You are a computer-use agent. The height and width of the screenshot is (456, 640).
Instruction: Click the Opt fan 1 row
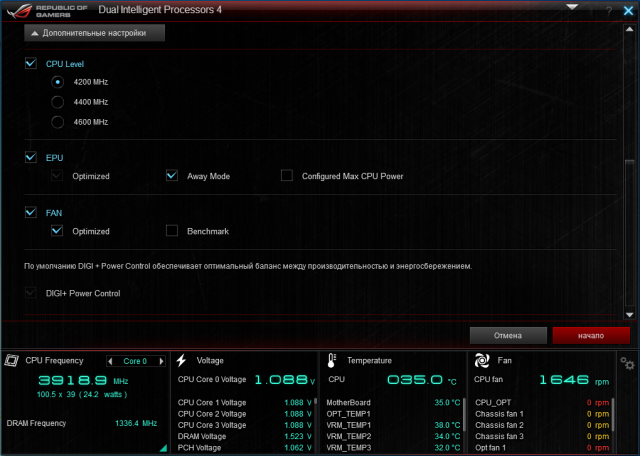tap(542, 448)
